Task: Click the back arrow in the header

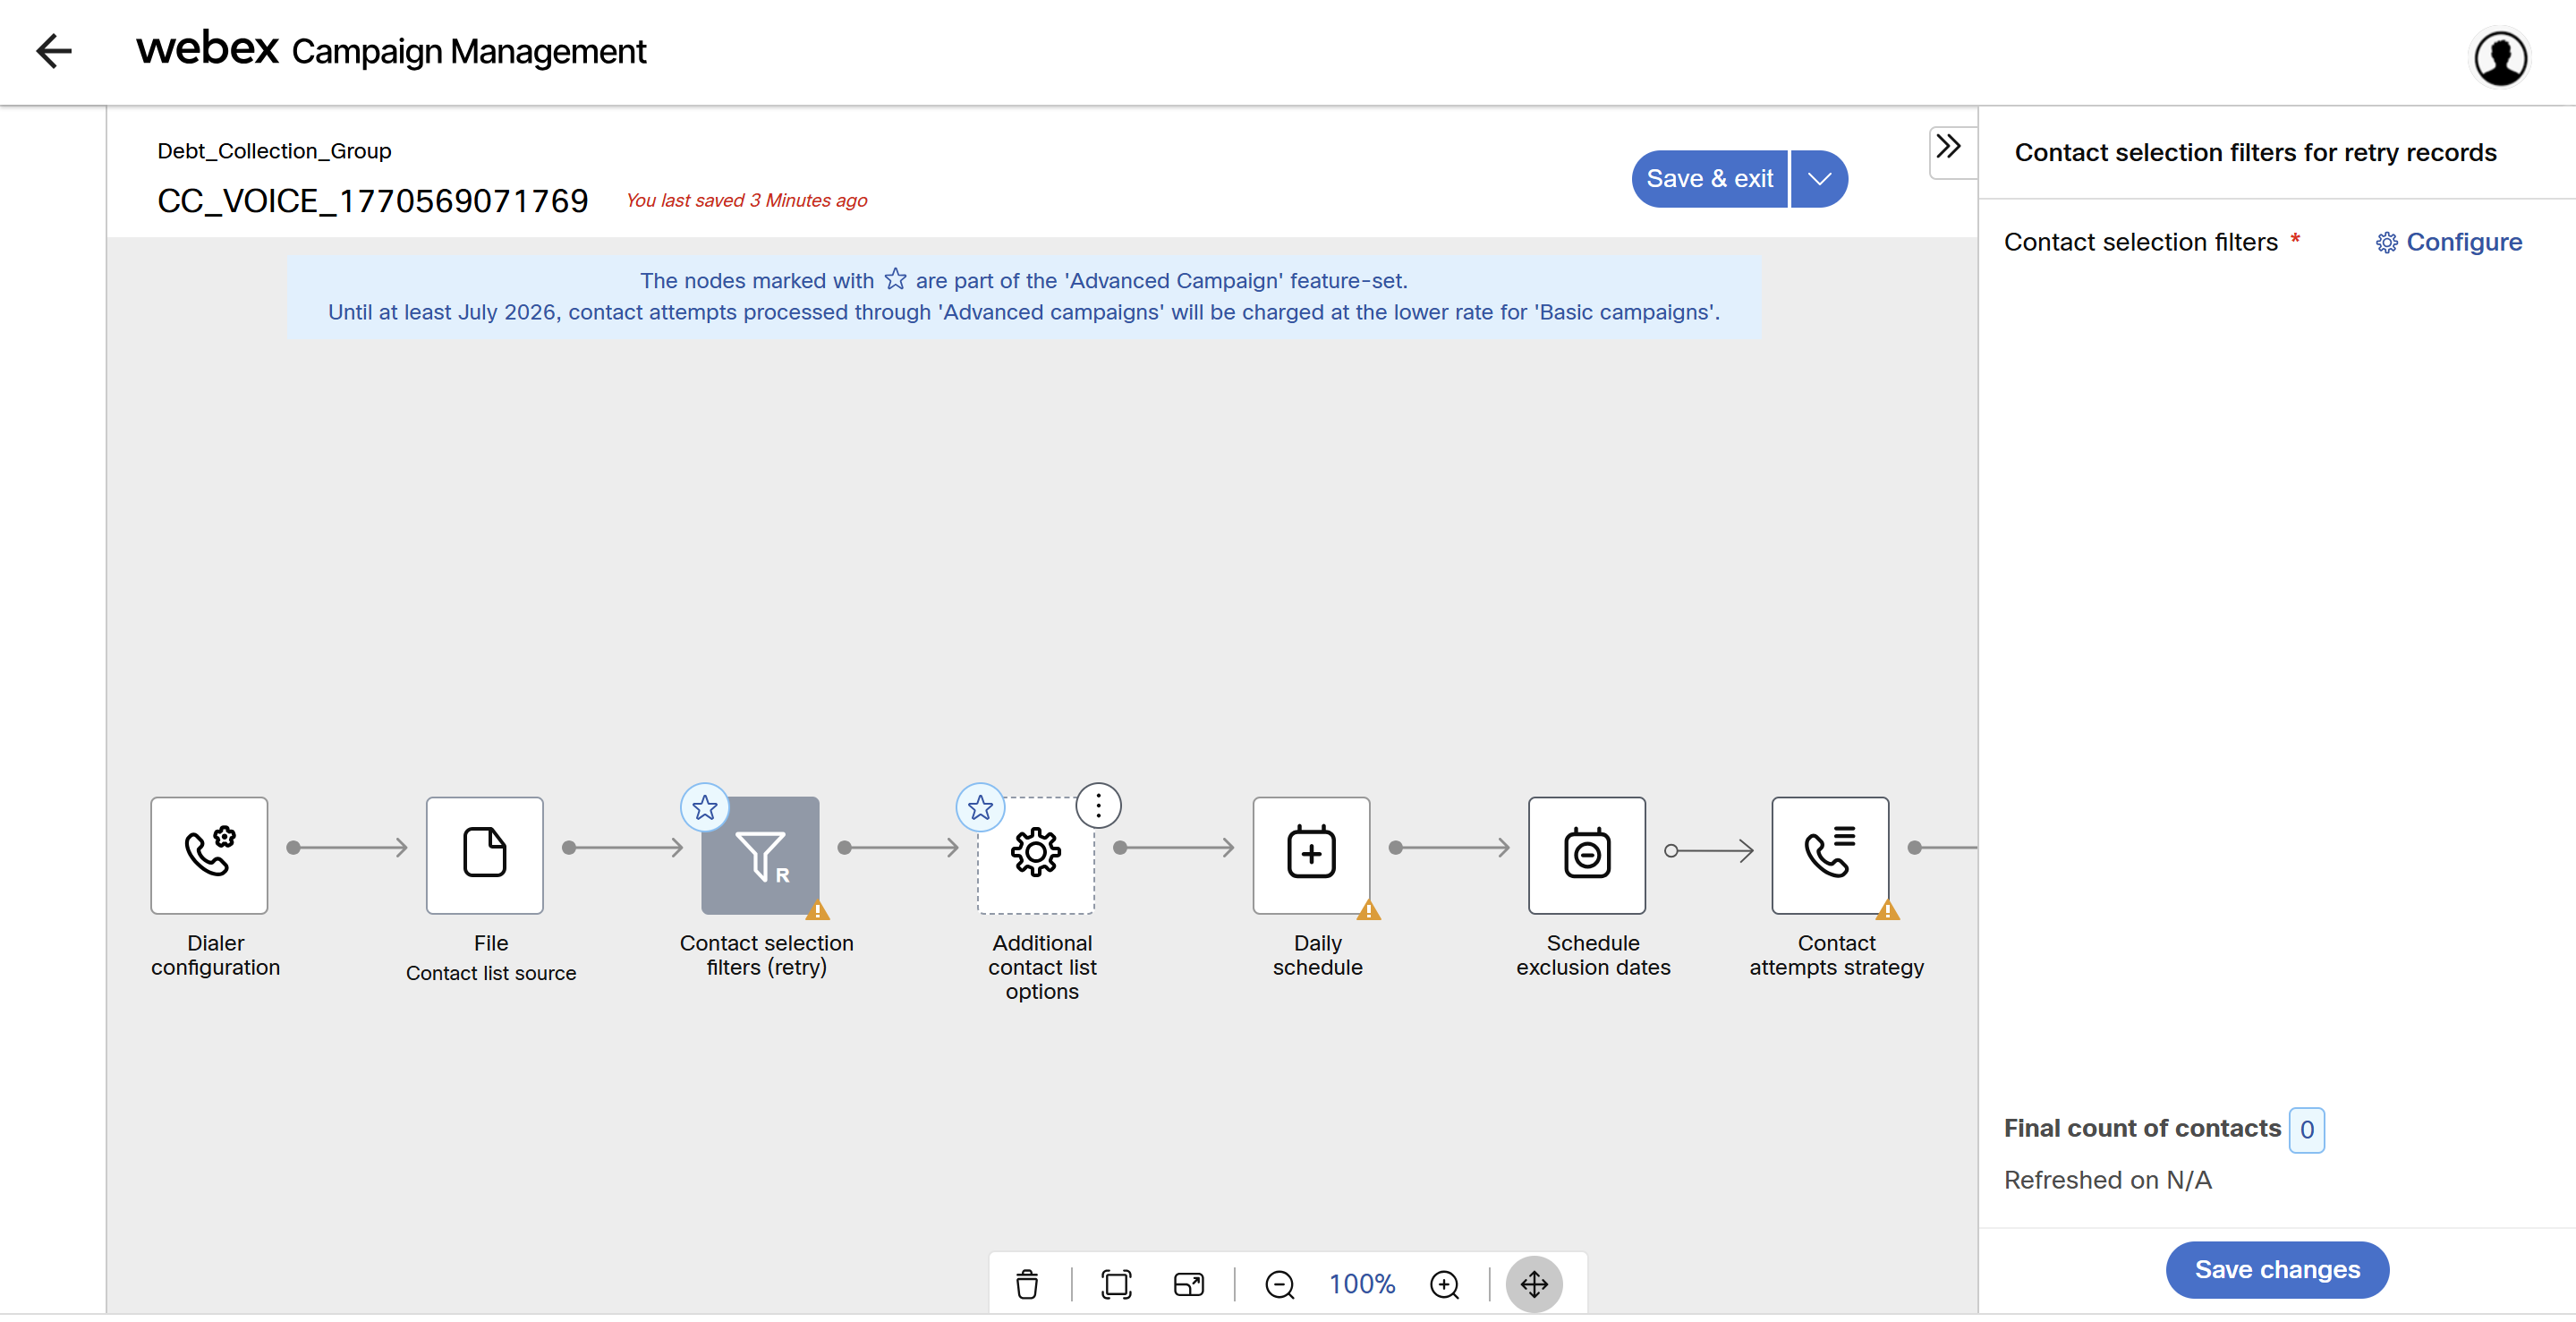Action: [54, 51]
